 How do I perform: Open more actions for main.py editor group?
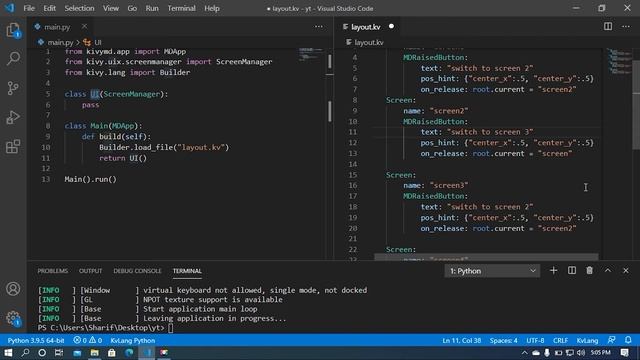click(x=319, y=27)
